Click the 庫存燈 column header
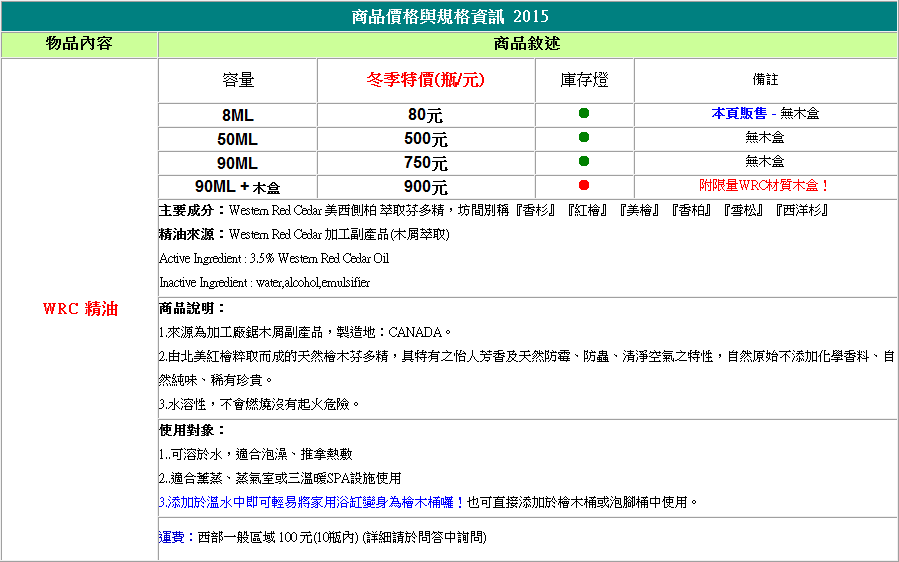Viewport: 899px width, 562px height. click(x=584, y=80)
